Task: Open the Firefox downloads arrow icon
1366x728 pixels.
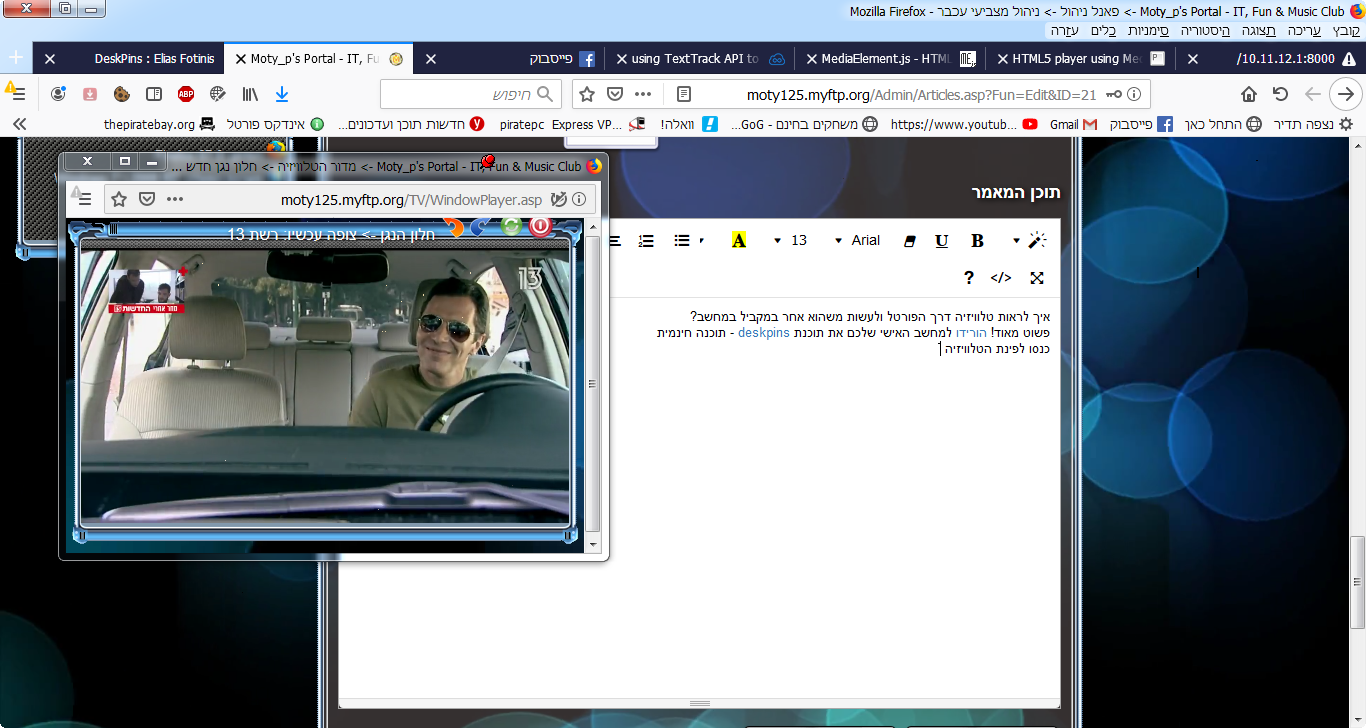Action: (x=282, y=94)
